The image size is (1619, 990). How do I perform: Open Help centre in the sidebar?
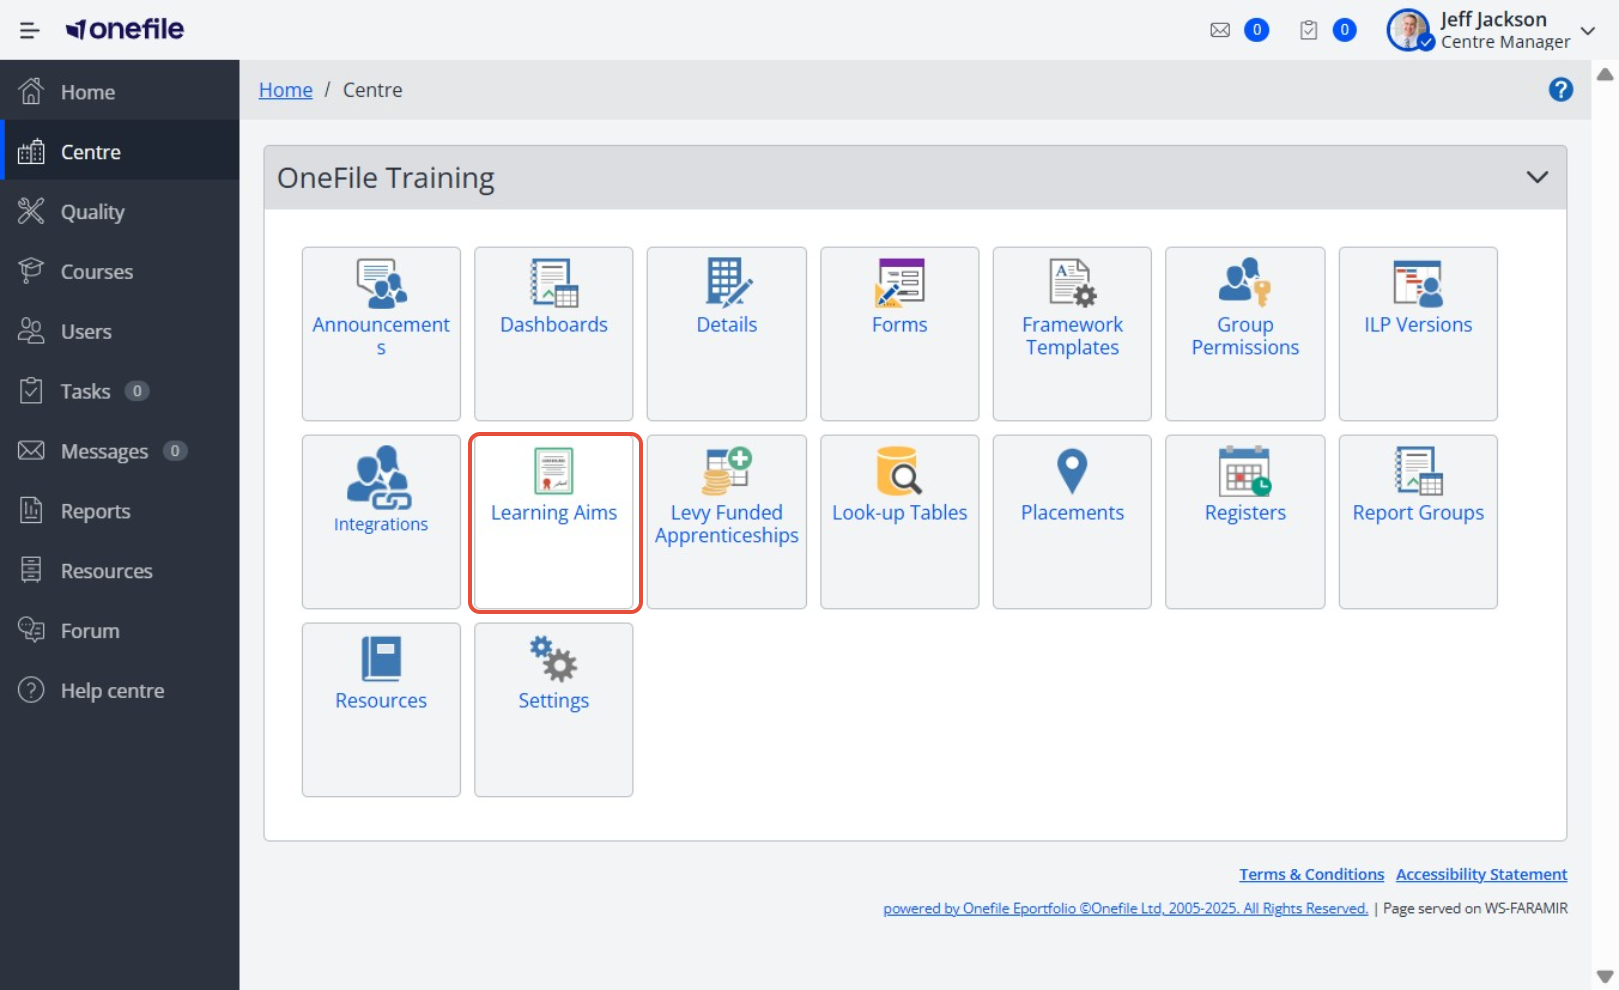[120, 691]
